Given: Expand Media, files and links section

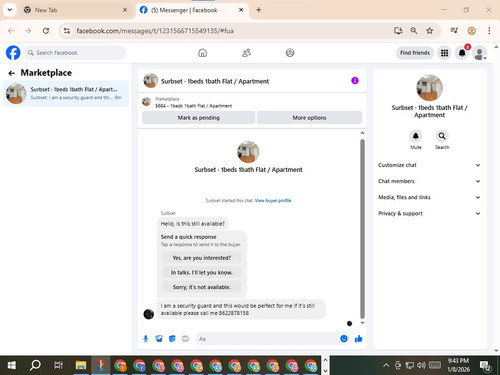Looking at the screenshot, I should click(x=429, y=197).
